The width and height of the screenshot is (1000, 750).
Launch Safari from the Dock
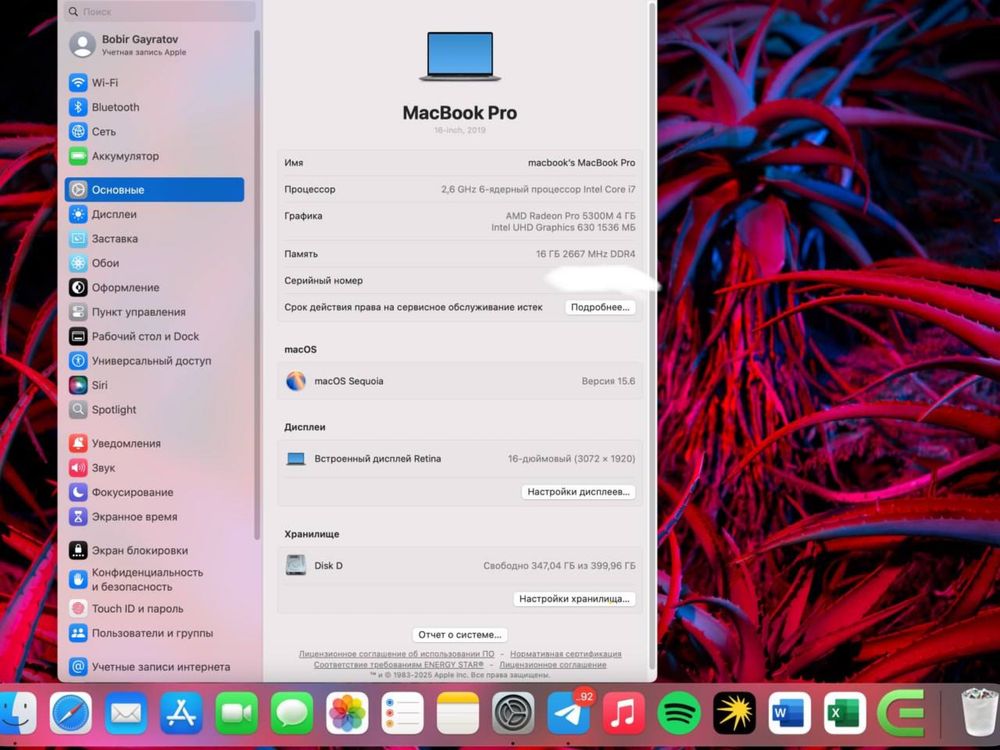[71, 713]
